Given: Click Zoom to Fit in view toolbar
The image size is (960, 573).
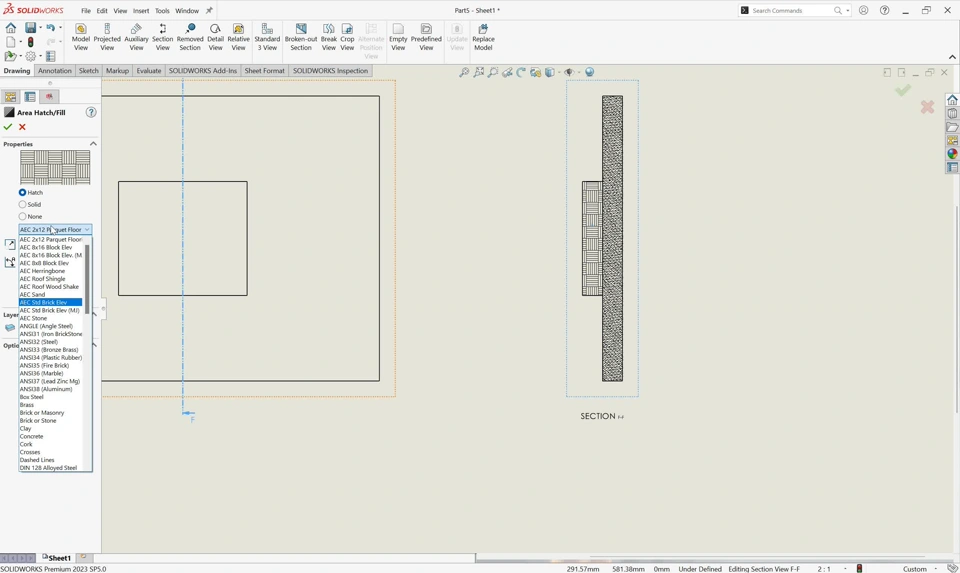Looking at the screenshot, I should coord(464,72).
